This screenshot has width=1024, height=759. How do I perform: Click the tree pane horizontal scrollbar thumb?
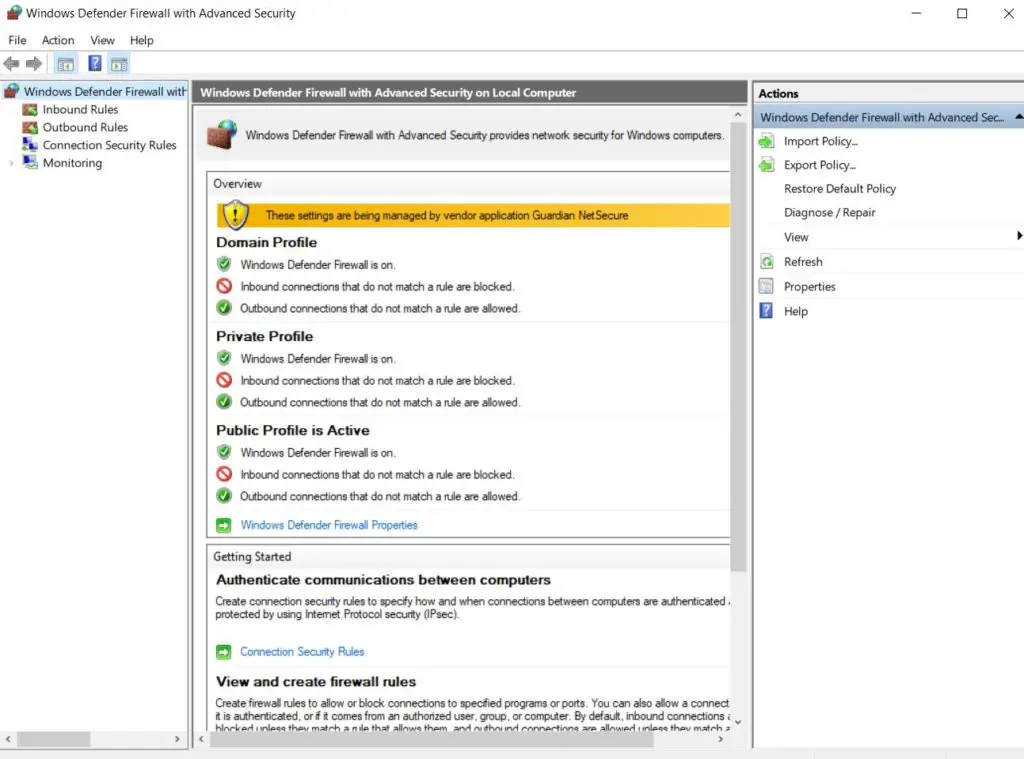(x=54, y=739)
